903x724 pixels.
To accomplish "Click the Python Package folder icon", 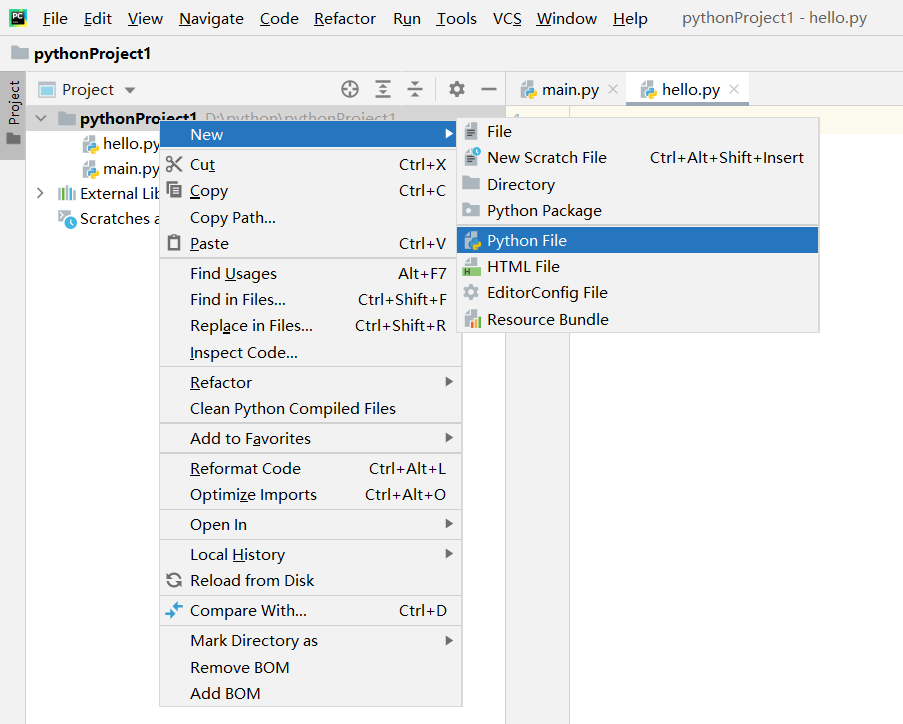I will [x=471, y=210].
